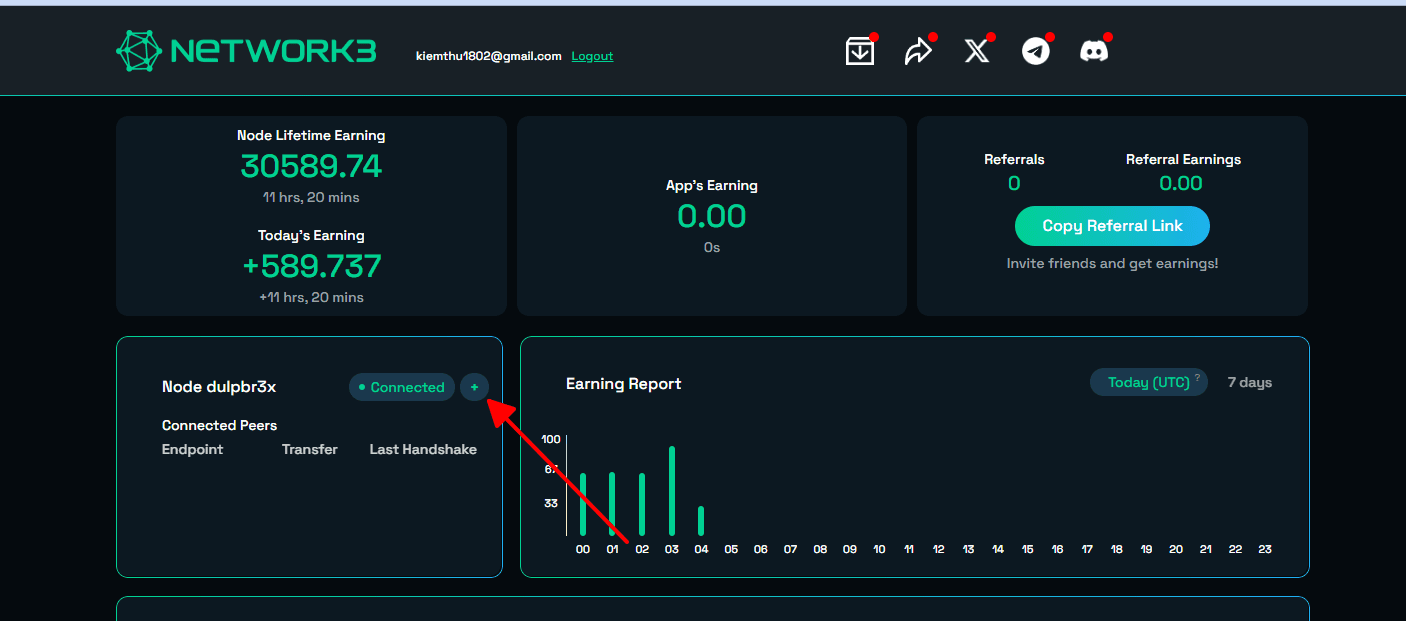Click the question mark next to Today (UTC)
1406x621 pixels.
coord(1197,377)
